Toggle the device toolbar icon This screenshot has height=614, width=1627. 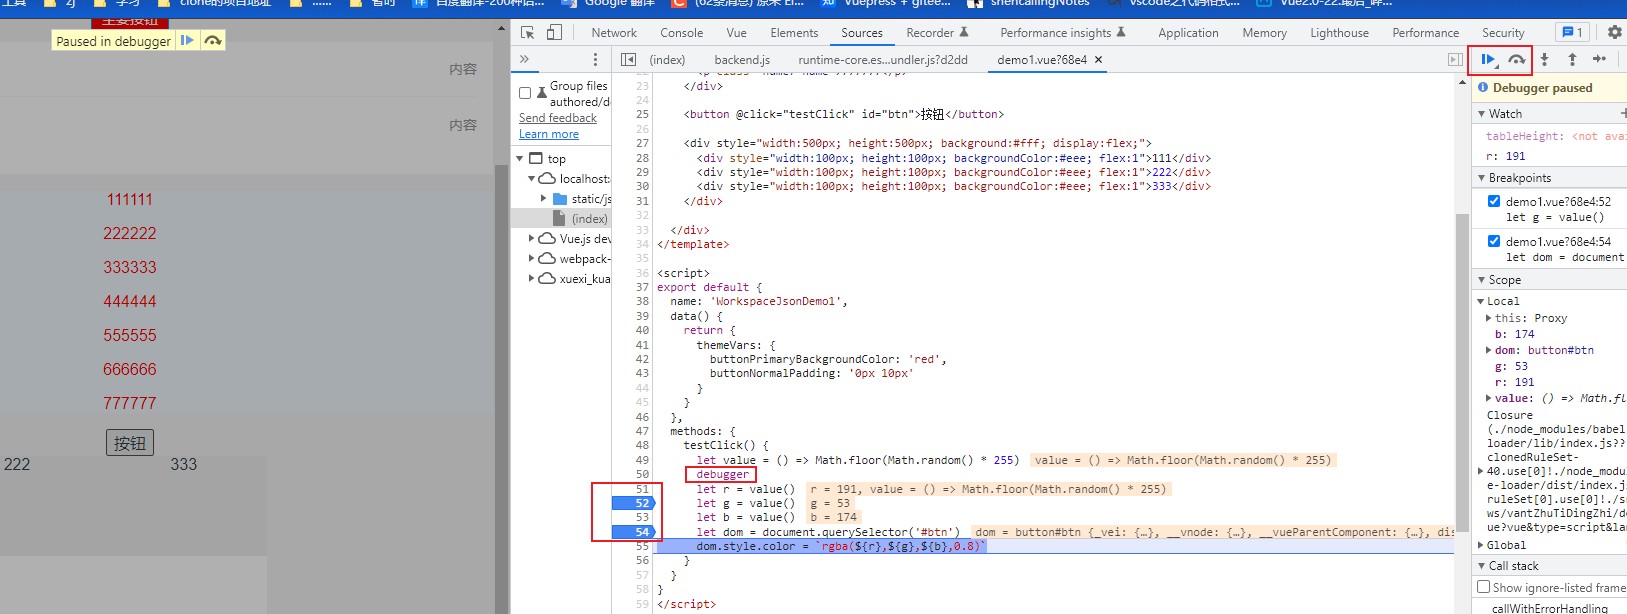pyautogui.click(x=554, y=32)
